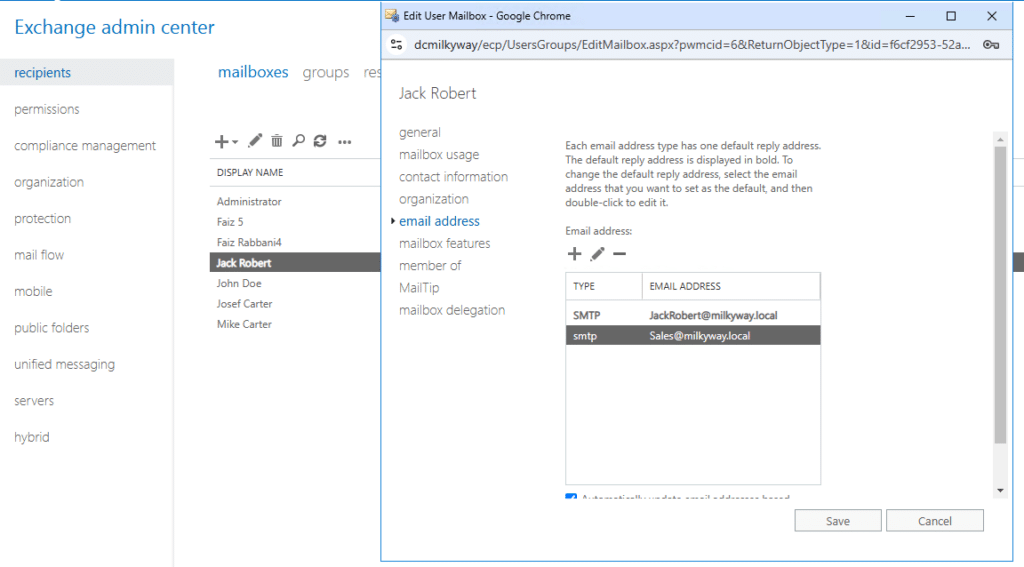Toggle automatically update email addresses checkbox
The width and height of the screenshot is (1024, 567).
point(571,497)
